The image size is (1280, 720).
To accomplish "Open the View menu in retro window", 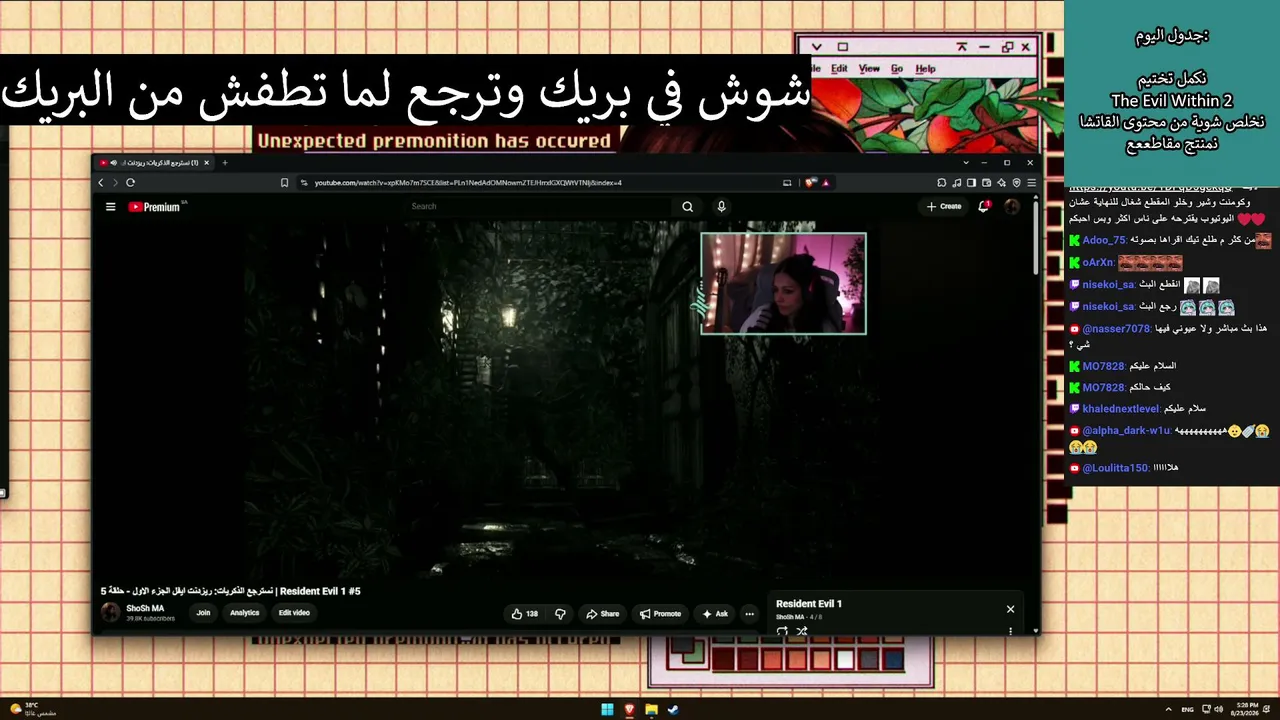I will click(x=870, y=69).
